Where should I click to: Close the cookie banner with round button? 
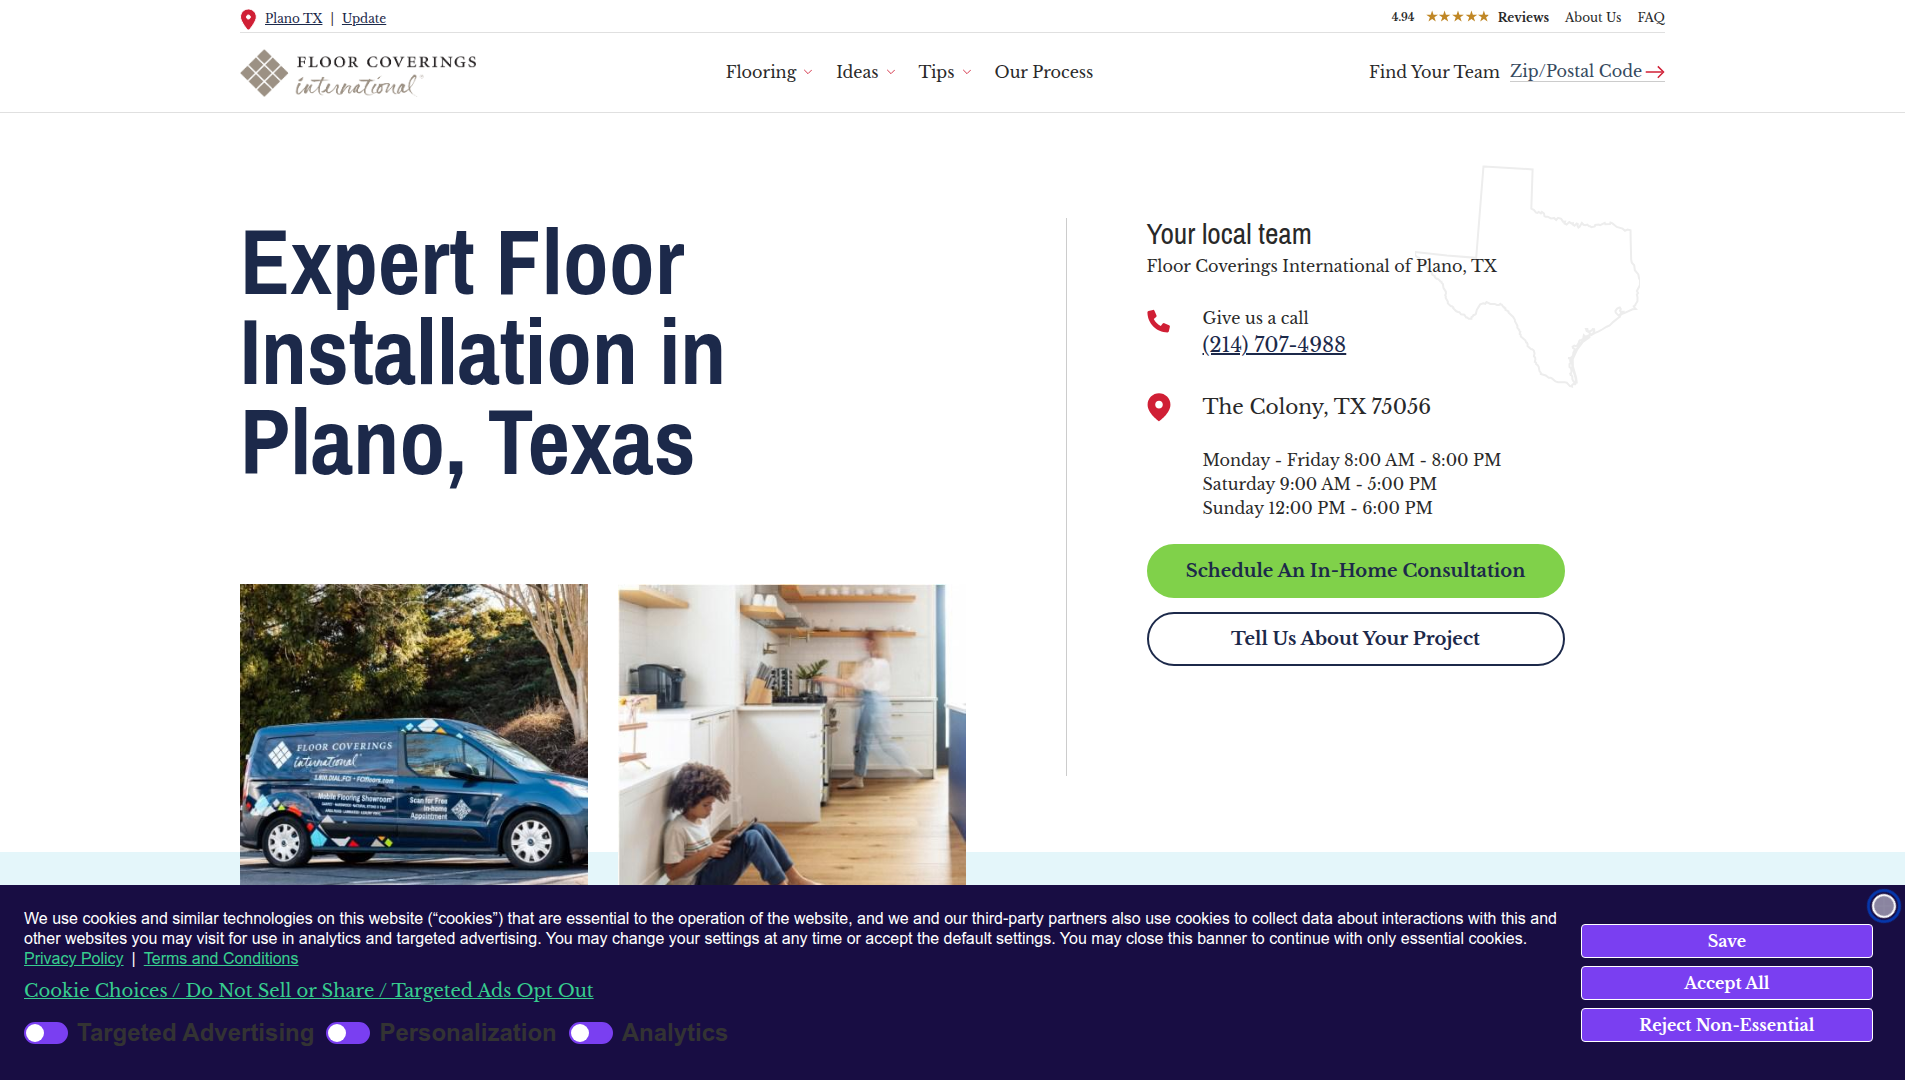click(x=1884, y=906)
